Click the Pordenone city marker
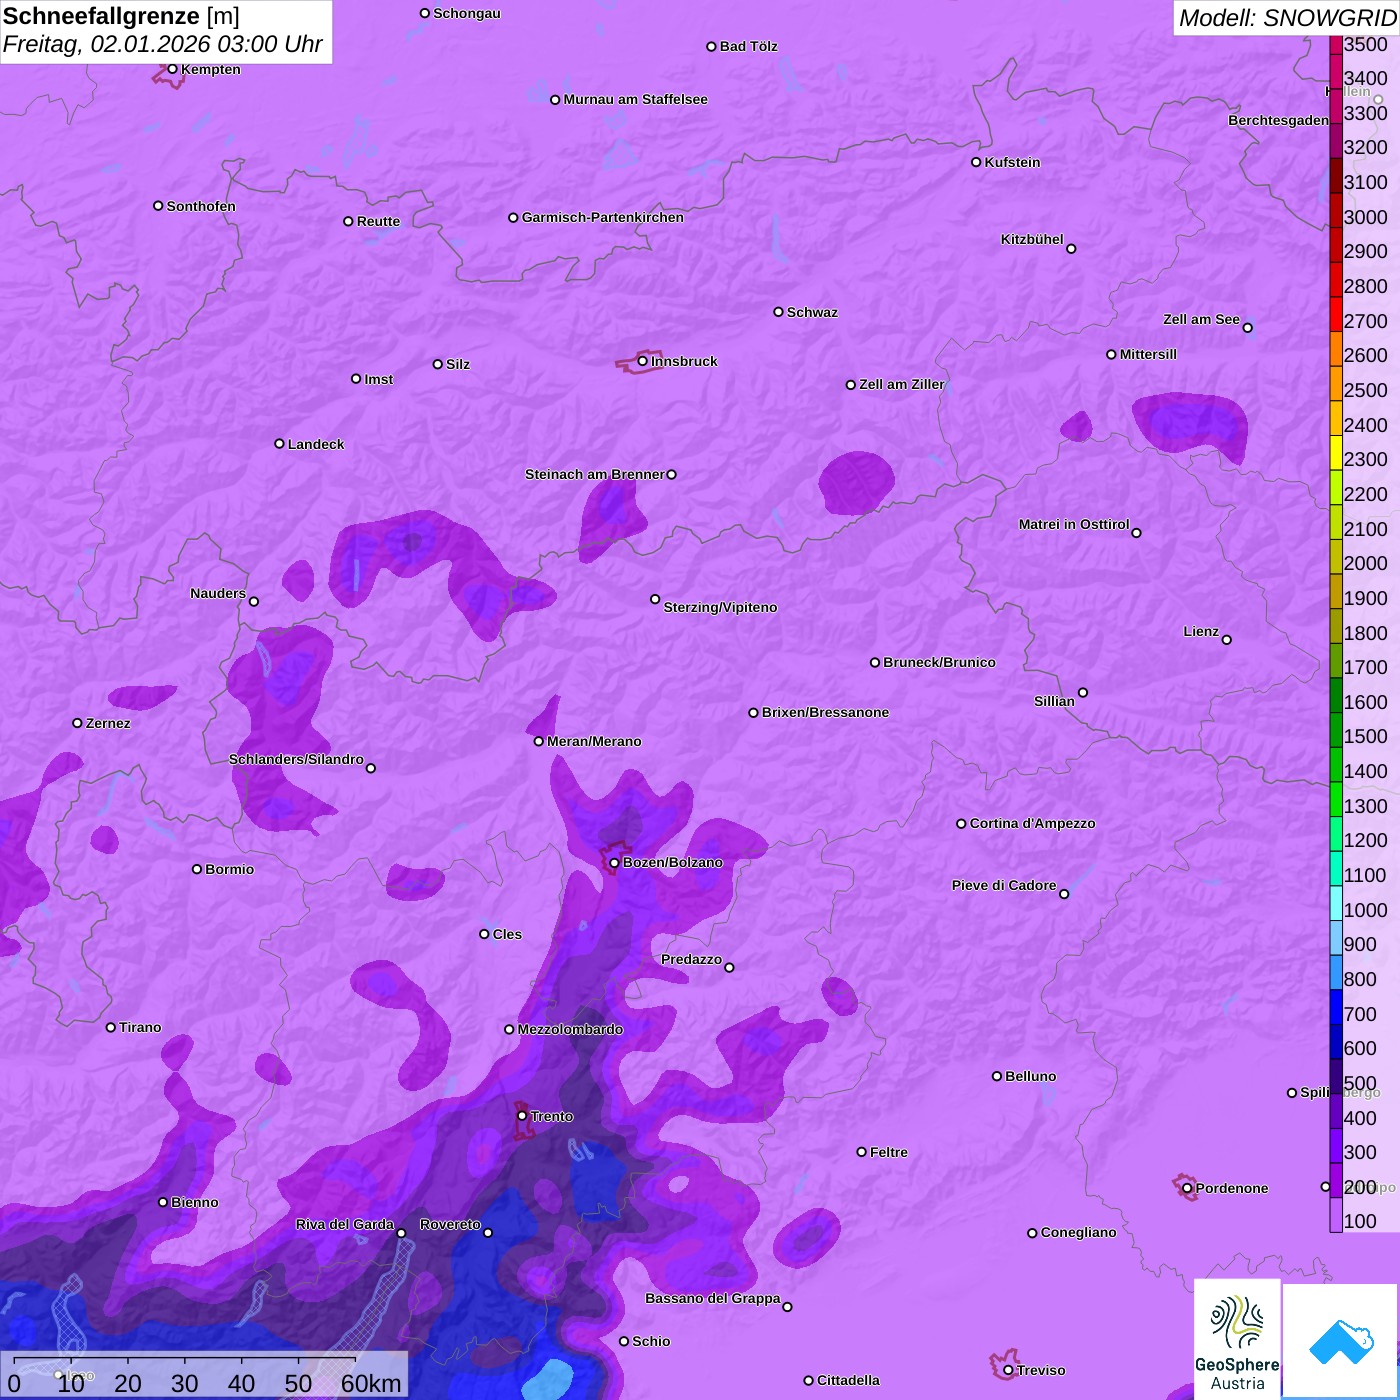 tap(1187, 1188)
